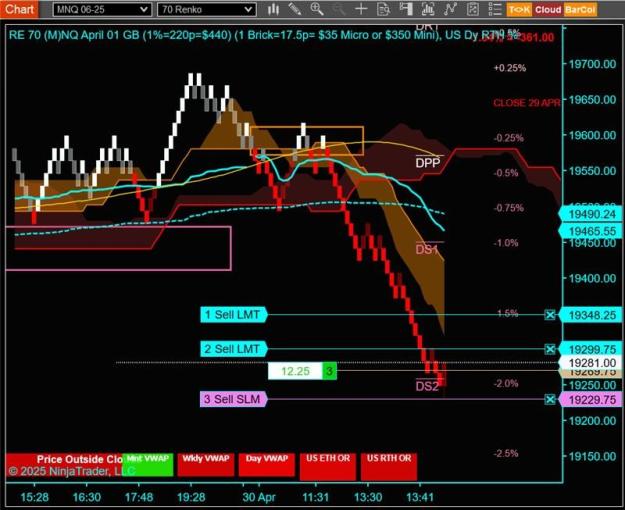Click the 2 Sell LMT order label
The image size is (625, 510).
coord(234,349)
